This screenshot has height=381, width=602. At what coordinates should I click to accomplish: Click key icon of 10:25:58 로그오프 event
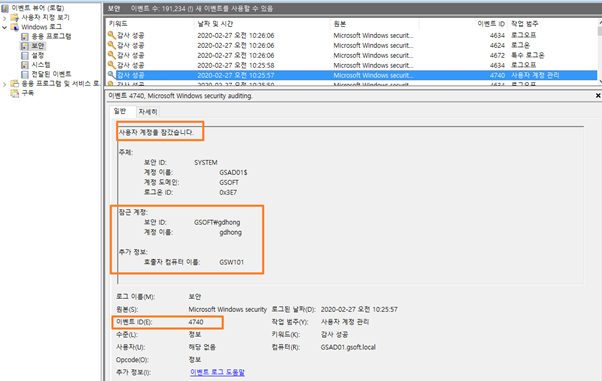111,65
